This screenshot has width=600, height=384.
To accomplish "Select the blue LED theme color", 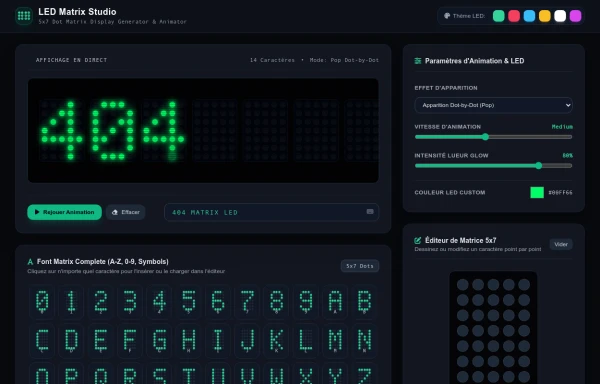I will tap(529, 16).
